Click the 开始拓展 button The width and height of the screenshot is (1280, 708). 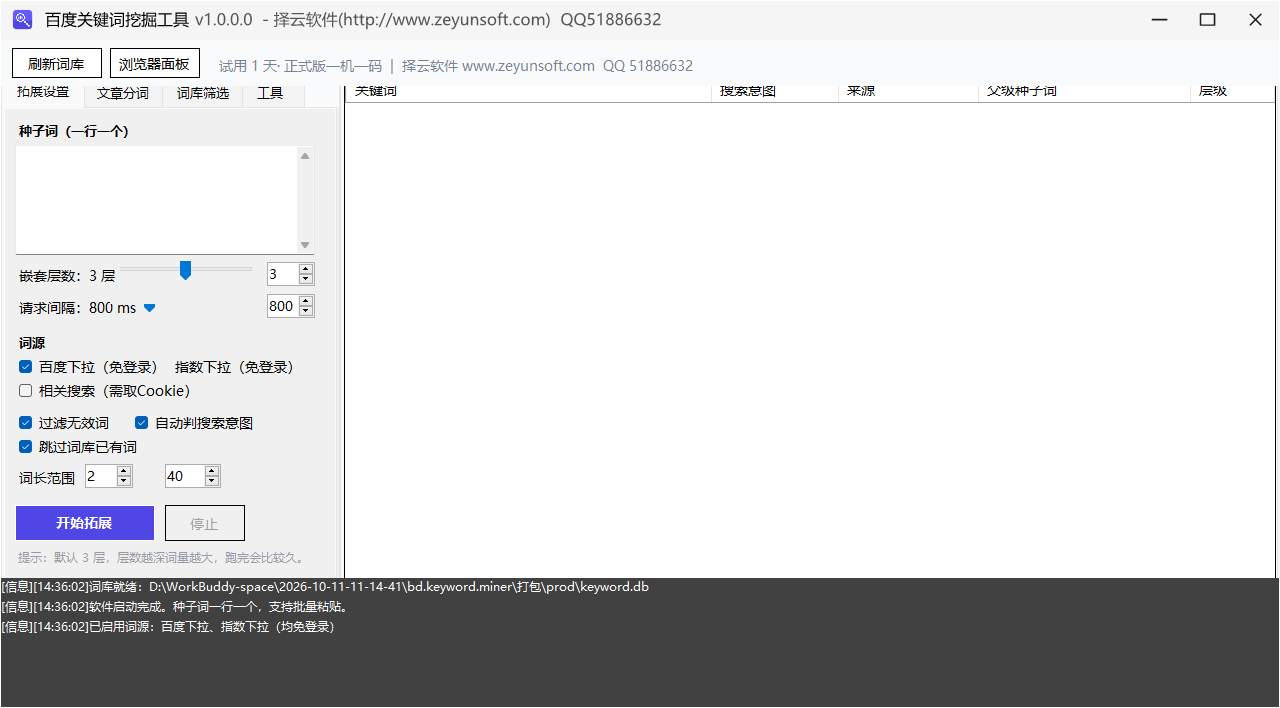point(85,523)
